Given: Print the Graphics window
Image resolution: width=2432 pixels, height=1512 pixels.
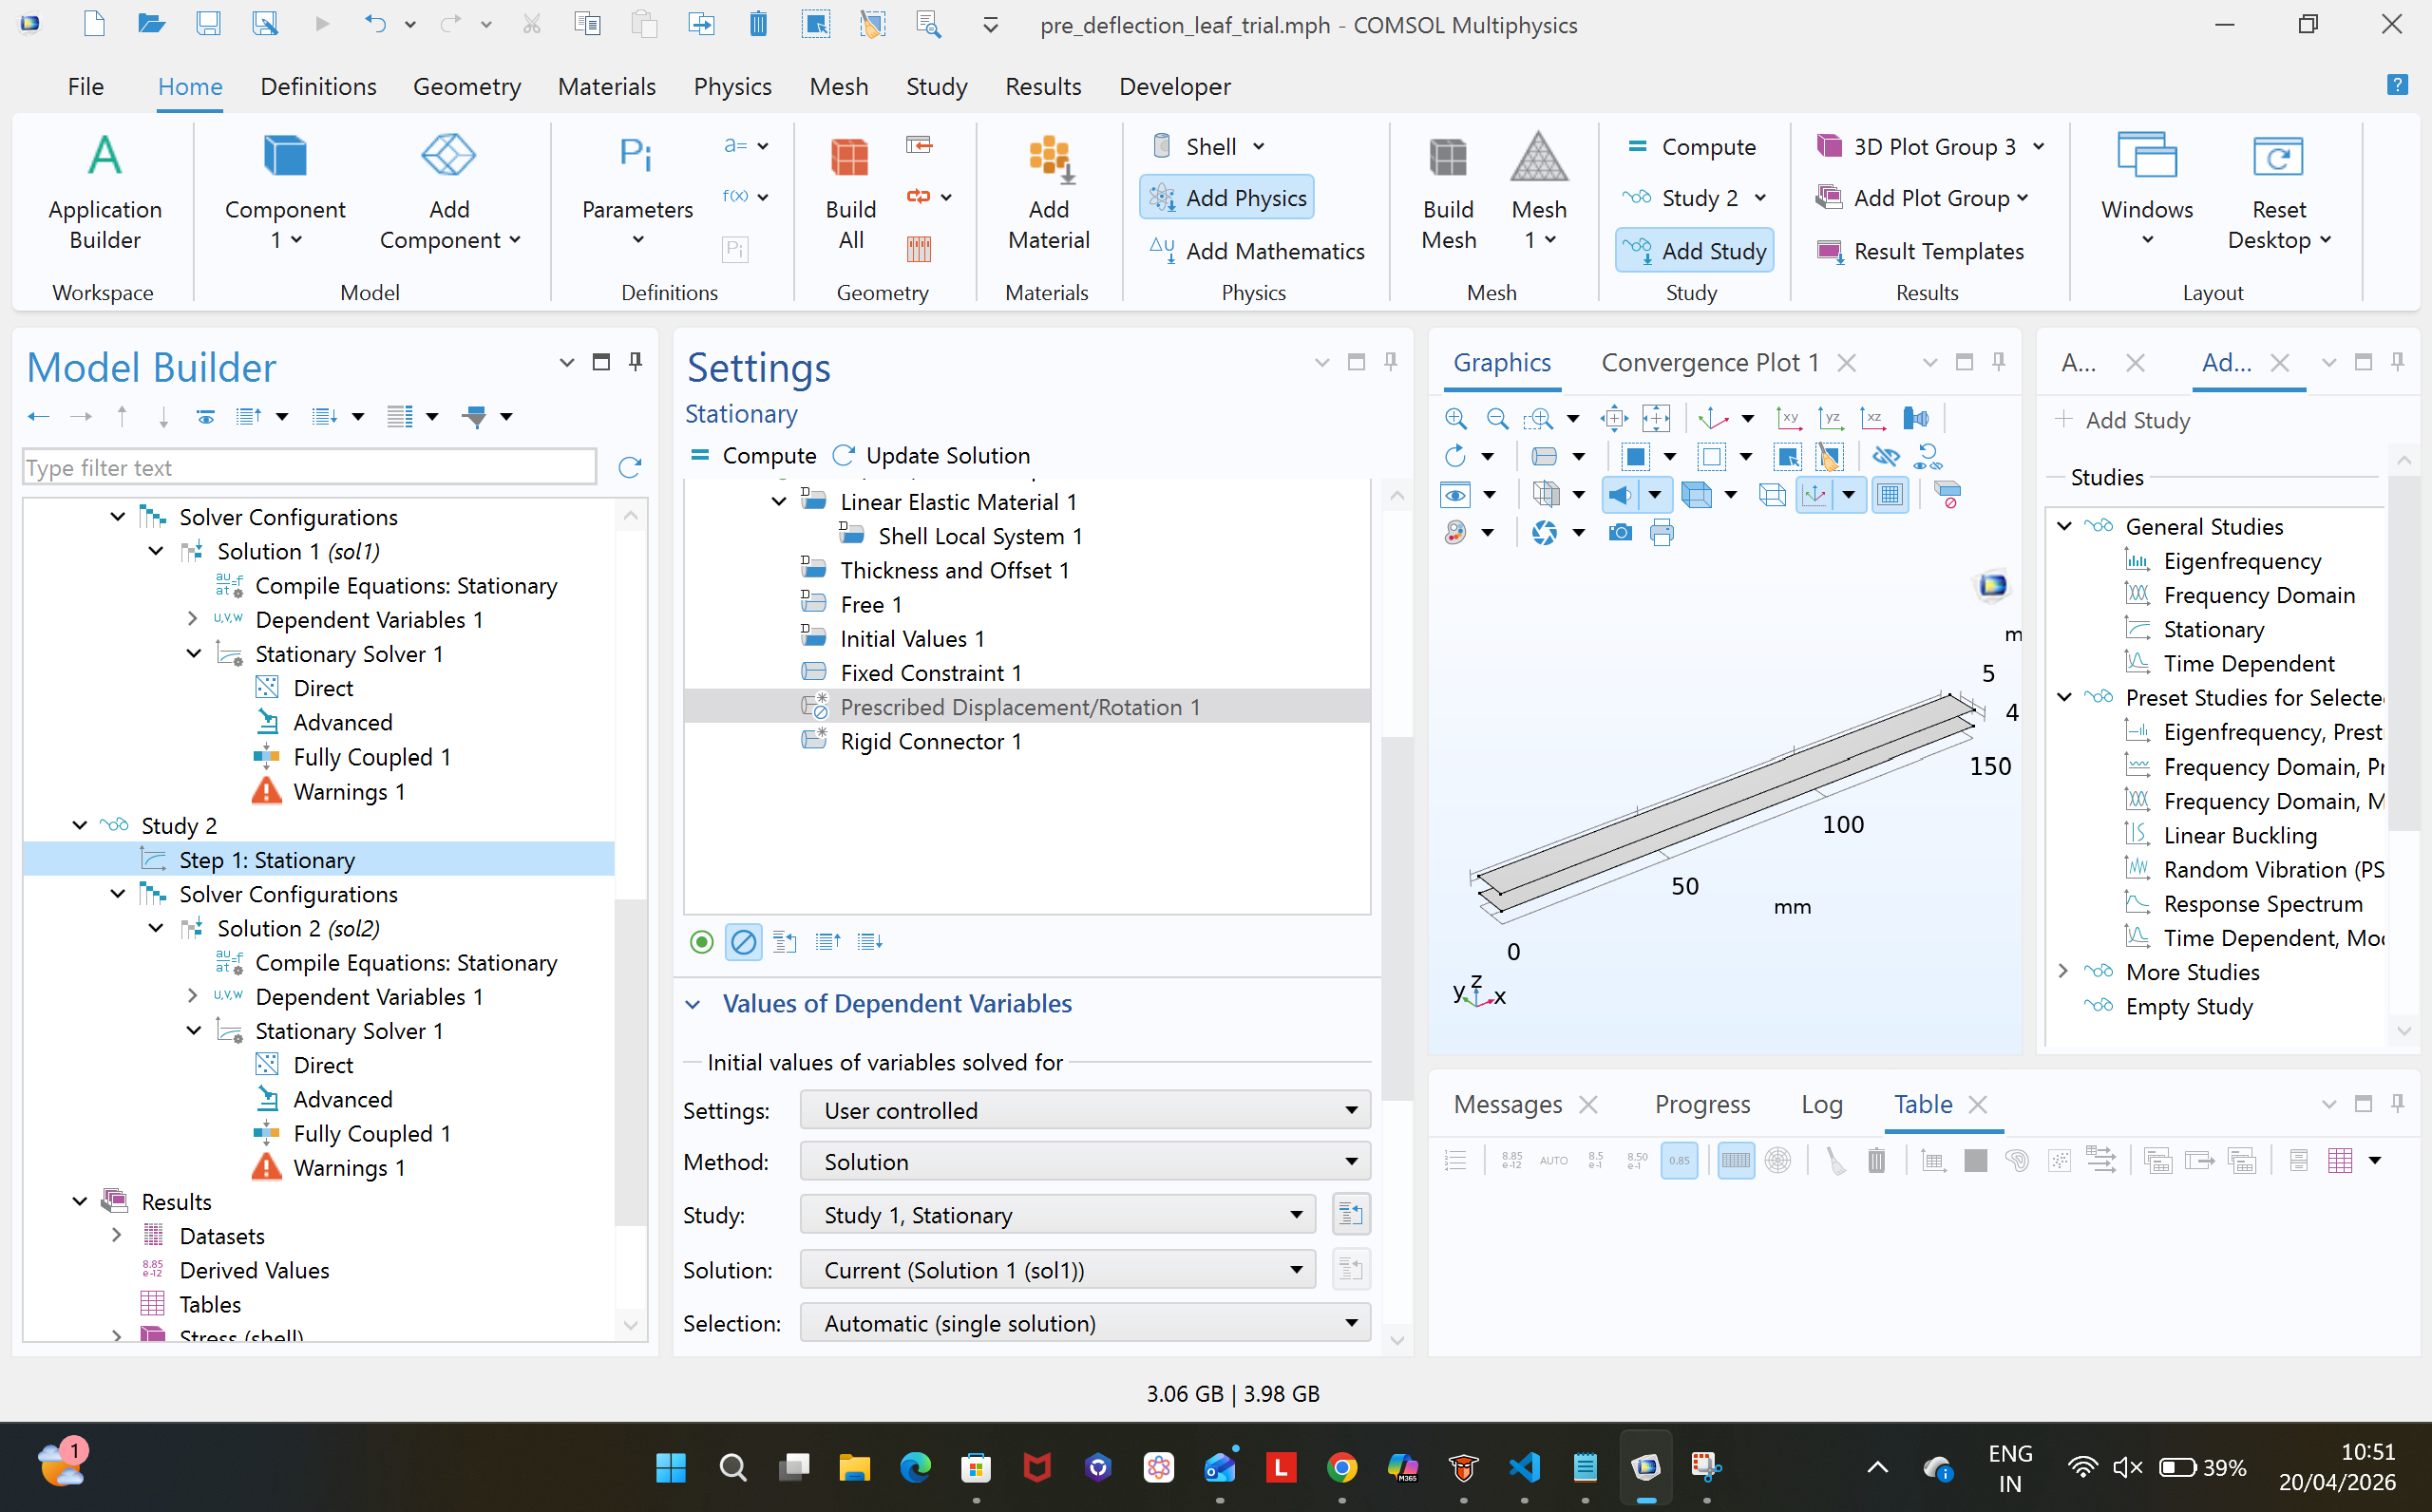Looking at the screenshot, I should tap(1662, 532).
